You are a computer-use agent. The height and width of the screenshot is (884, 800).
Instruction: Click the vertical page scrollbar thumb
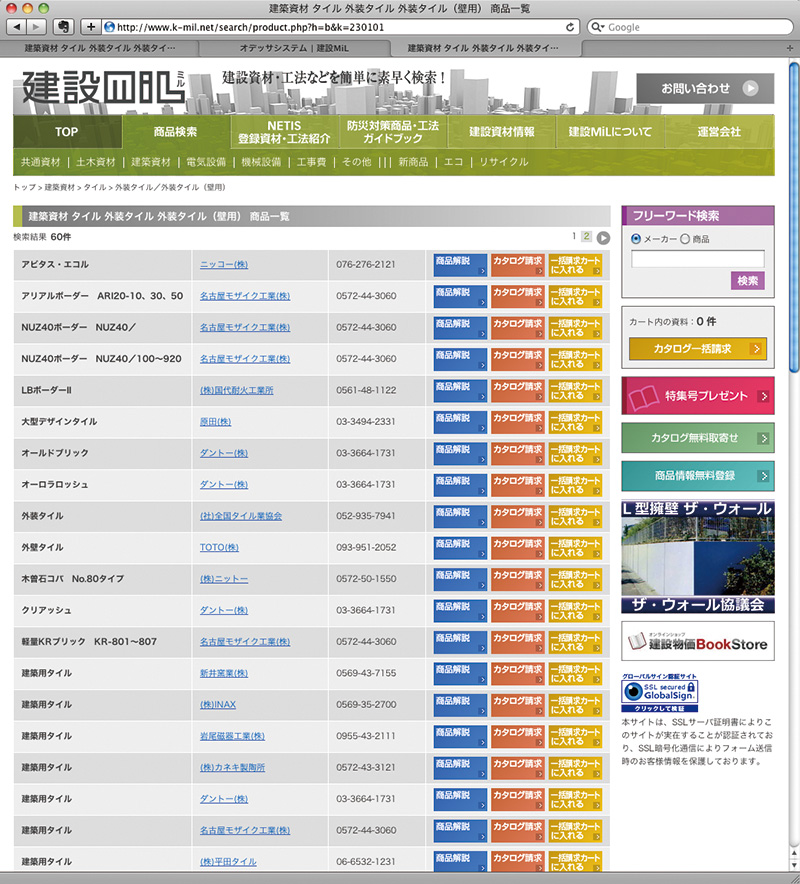coord(794,217)
